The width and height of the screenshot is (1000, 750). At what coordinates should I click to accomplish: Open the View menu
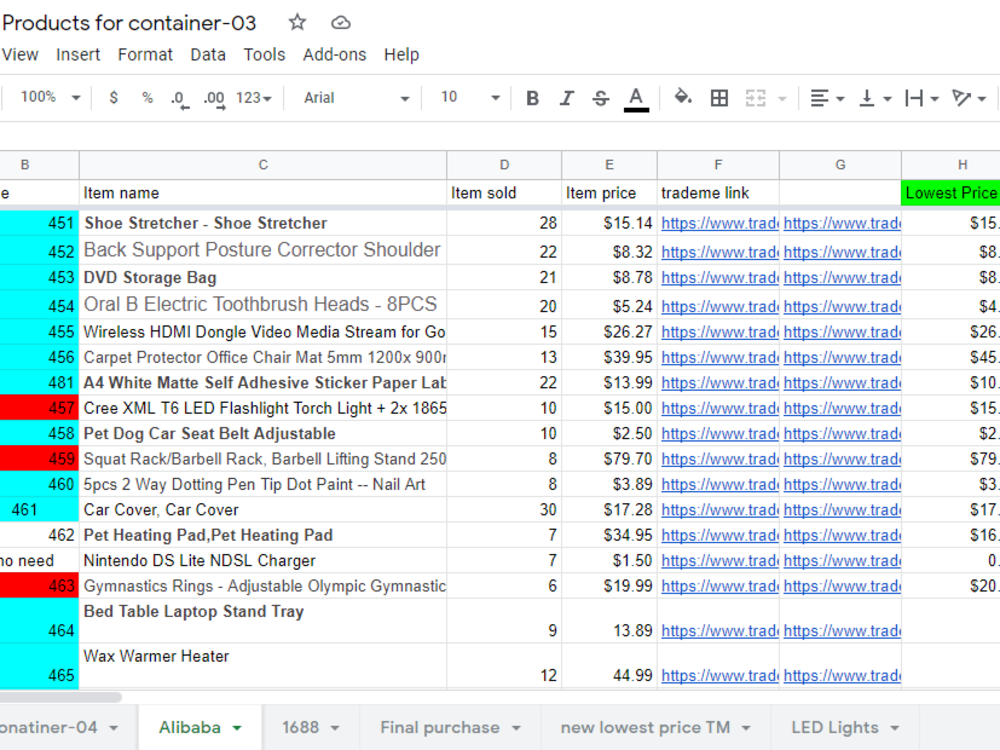[x=20, y=55]
